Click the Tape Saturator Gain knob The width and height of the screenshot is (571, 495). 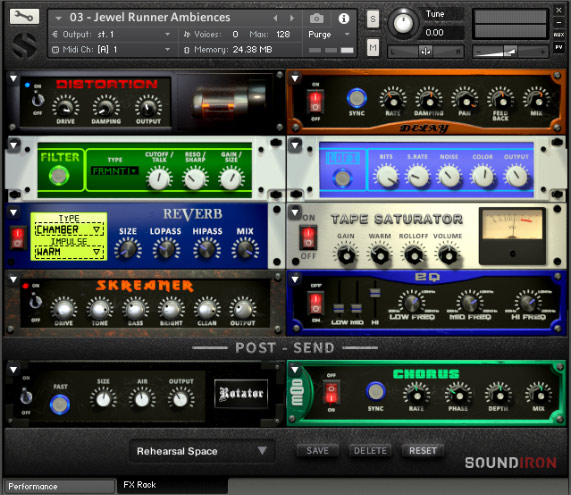346,254
